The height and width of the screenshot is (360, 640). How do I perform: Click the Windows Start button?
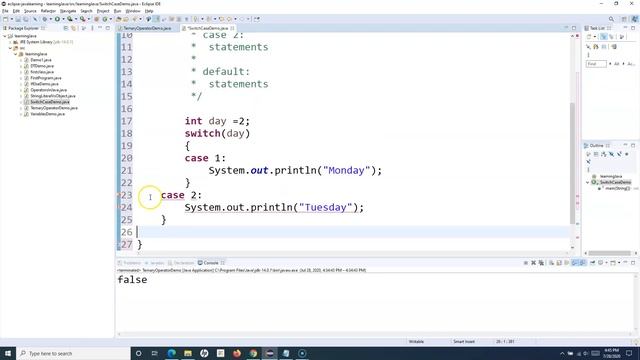pos(8,353)
